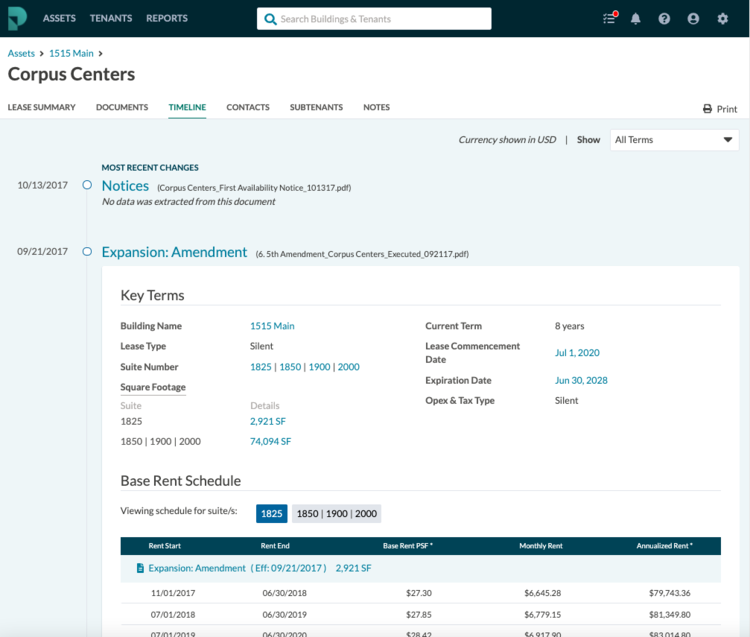Click the 74,094 SF details link
The image size is (750, 637).
coord(270,441)
